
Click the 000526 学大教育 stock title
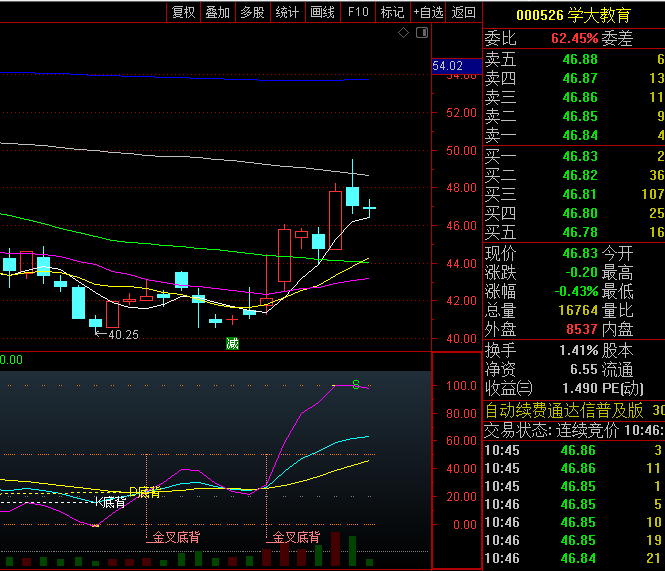573,14
